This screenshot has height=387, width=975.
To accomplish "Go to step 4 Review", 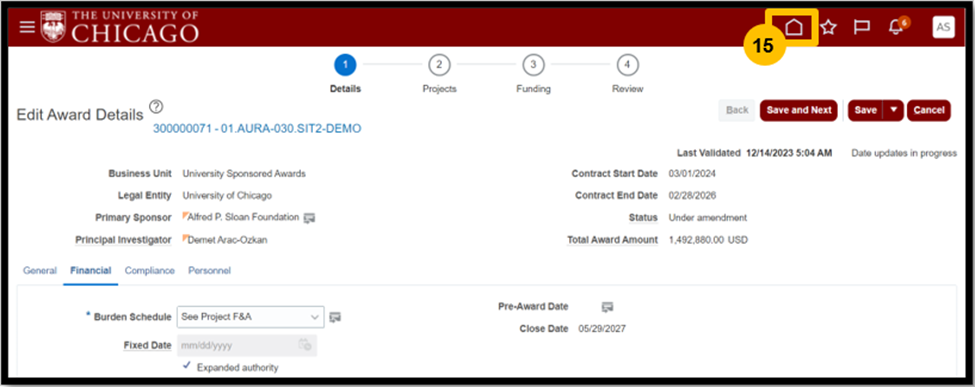I will (x=627, y=64).
